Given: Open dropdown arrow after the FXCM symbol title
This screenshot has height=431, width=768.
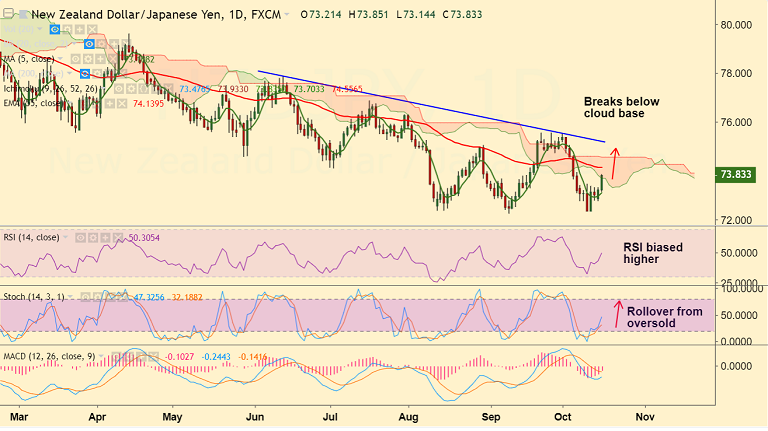Looking at the screenshot, I should [x=287, y=15].
